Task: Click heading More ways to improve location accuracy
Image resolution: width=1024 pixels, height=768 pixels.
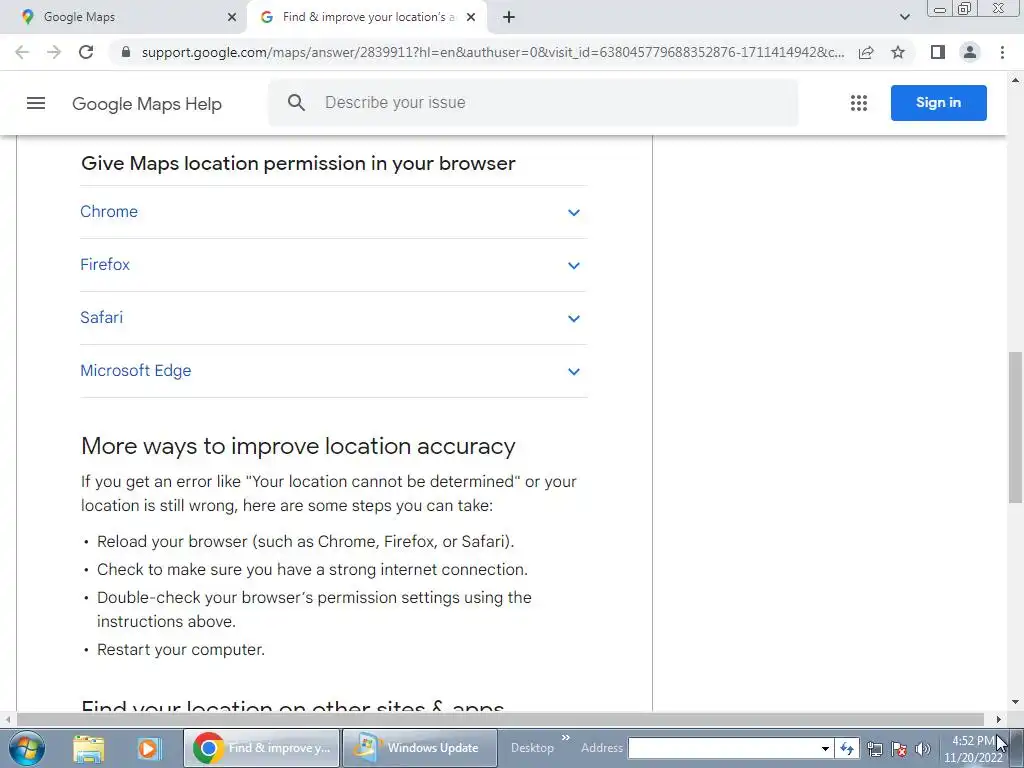Action: click(x=298, y=446)
